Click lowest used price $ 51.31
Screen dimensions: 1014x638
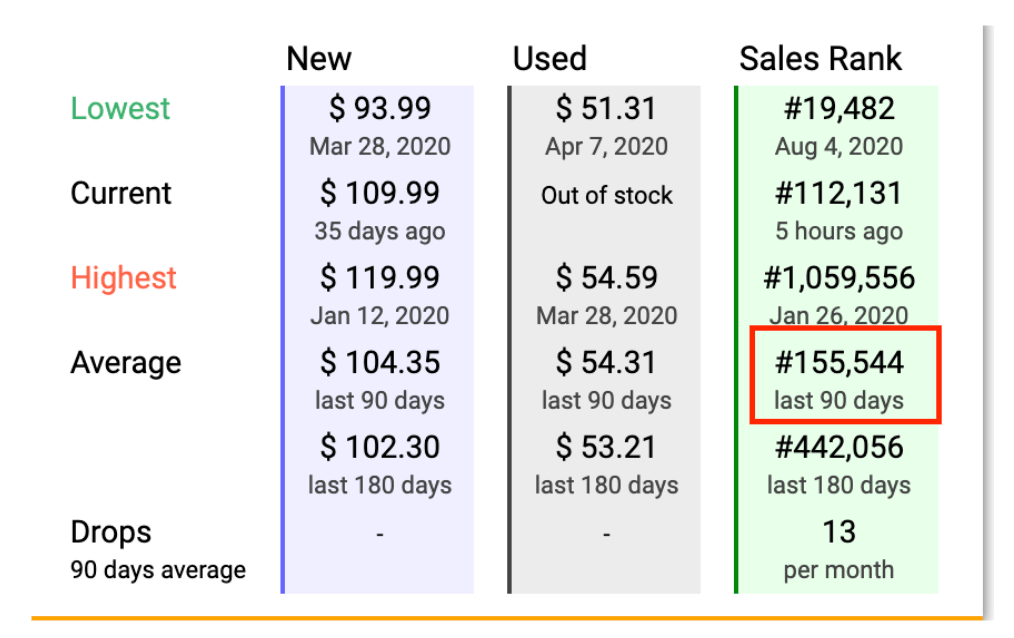[606, 108]
